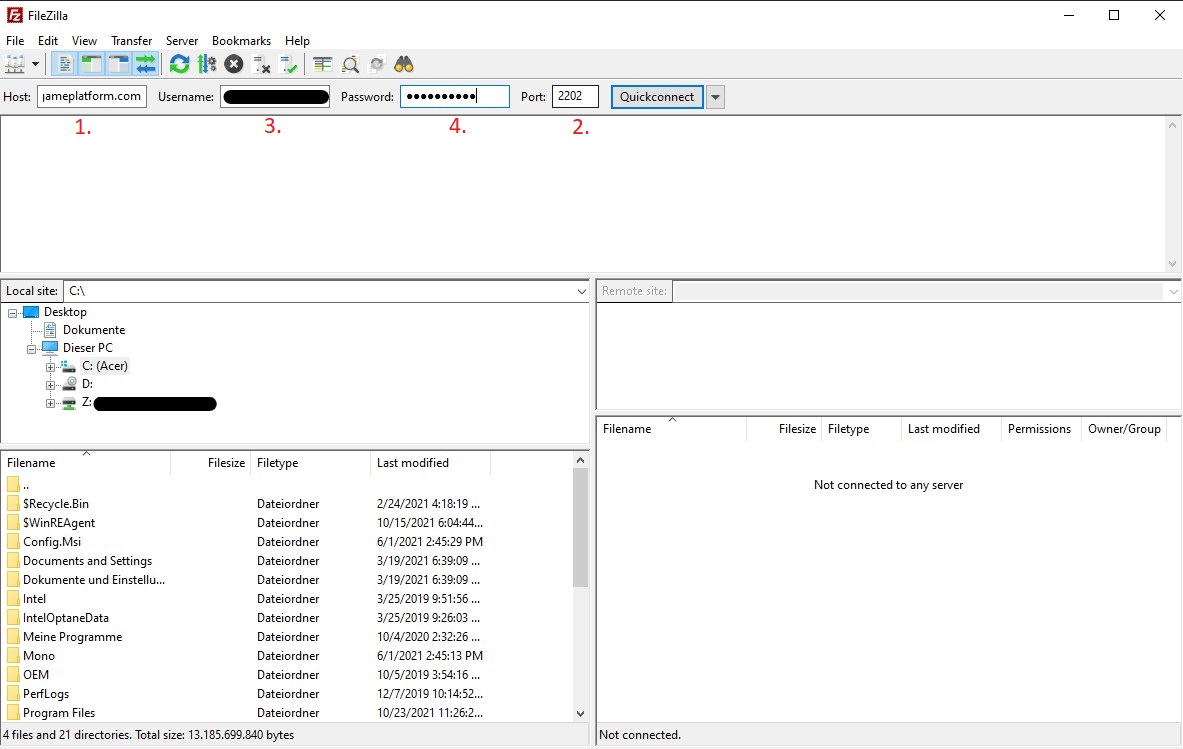Open directory listing filters
This screenshot has width=1183, height=749.
point(323,64)
